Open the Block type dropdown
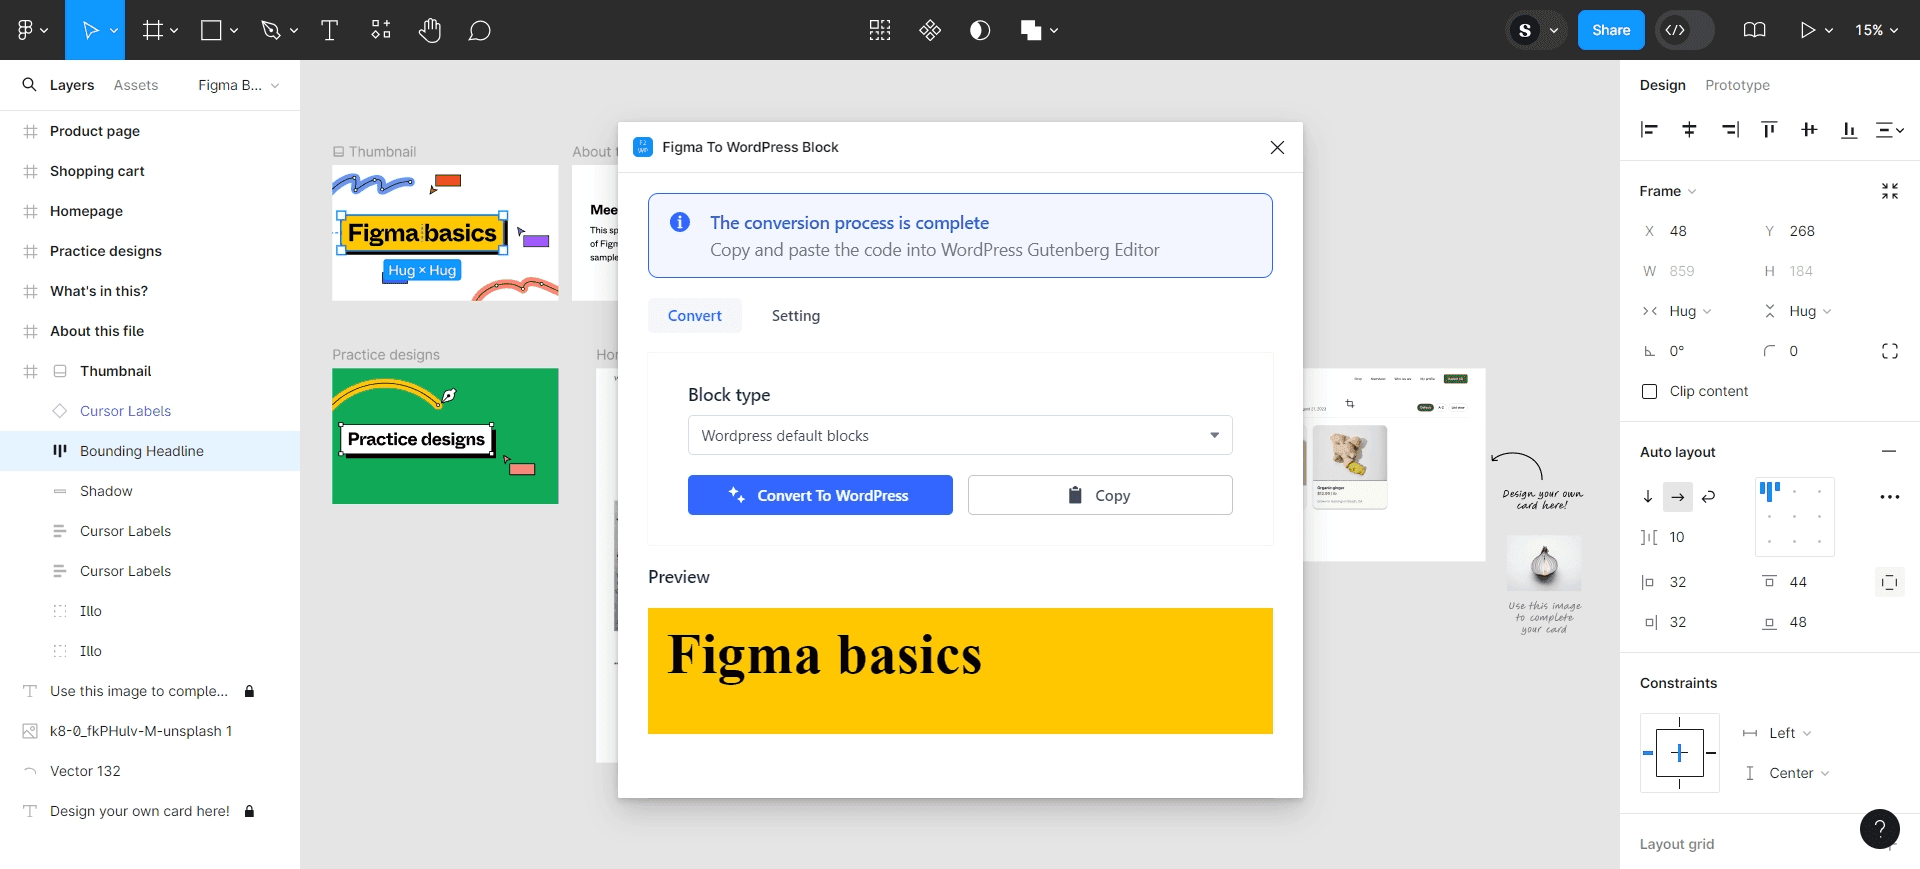 960,436
